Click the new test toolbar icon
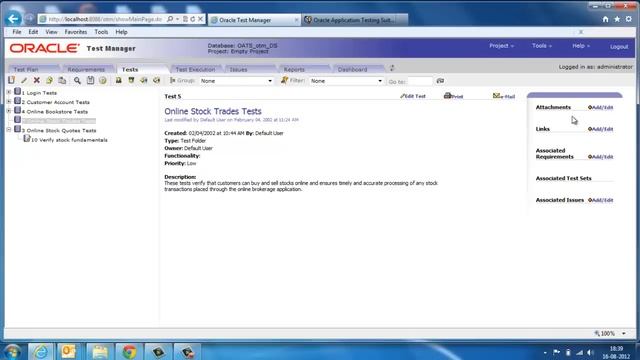The height and width of the screenshot is (360, 640). 11,80
